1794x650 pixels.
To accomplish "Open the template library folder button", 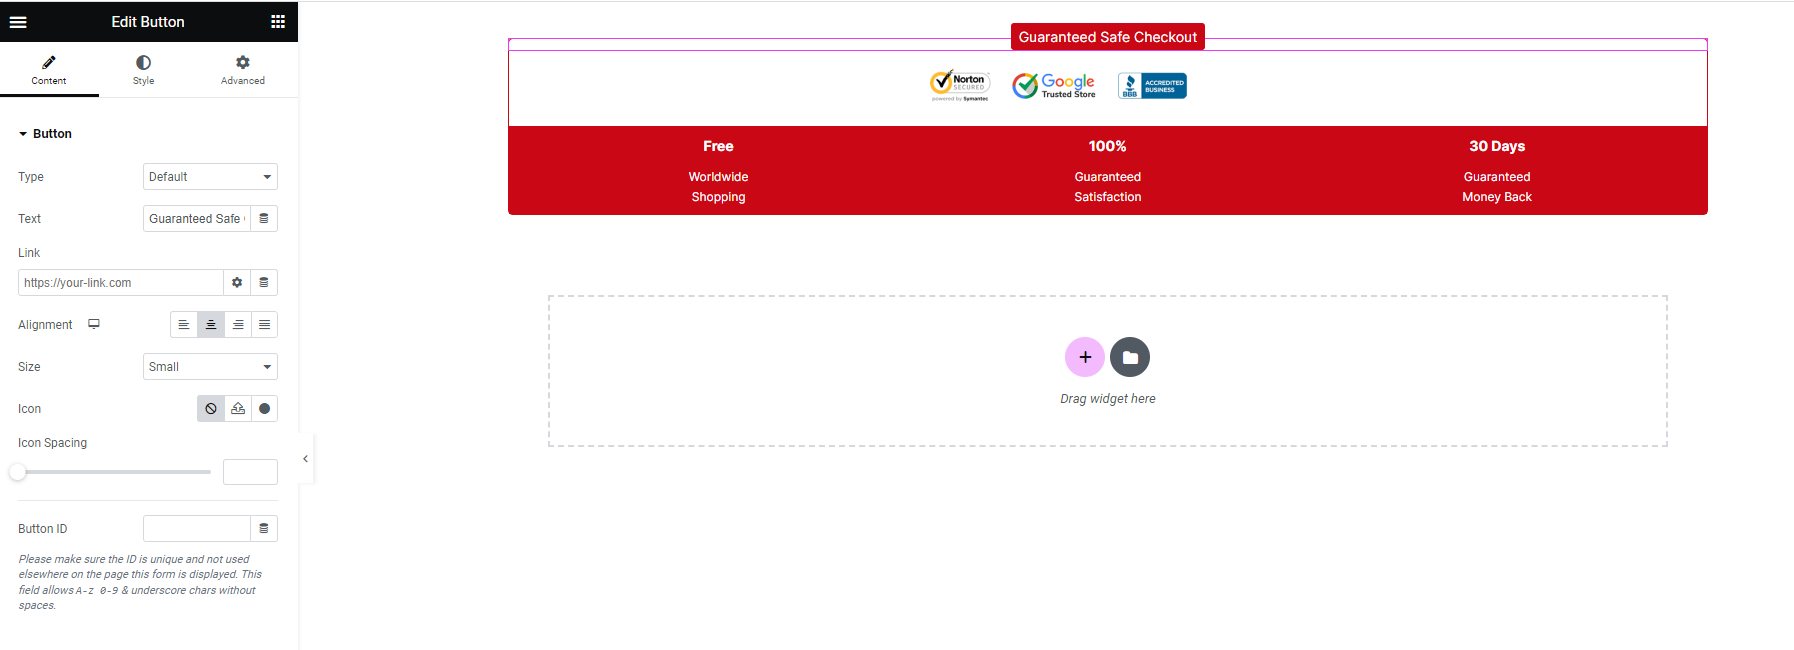I will tap(1130, 357).
